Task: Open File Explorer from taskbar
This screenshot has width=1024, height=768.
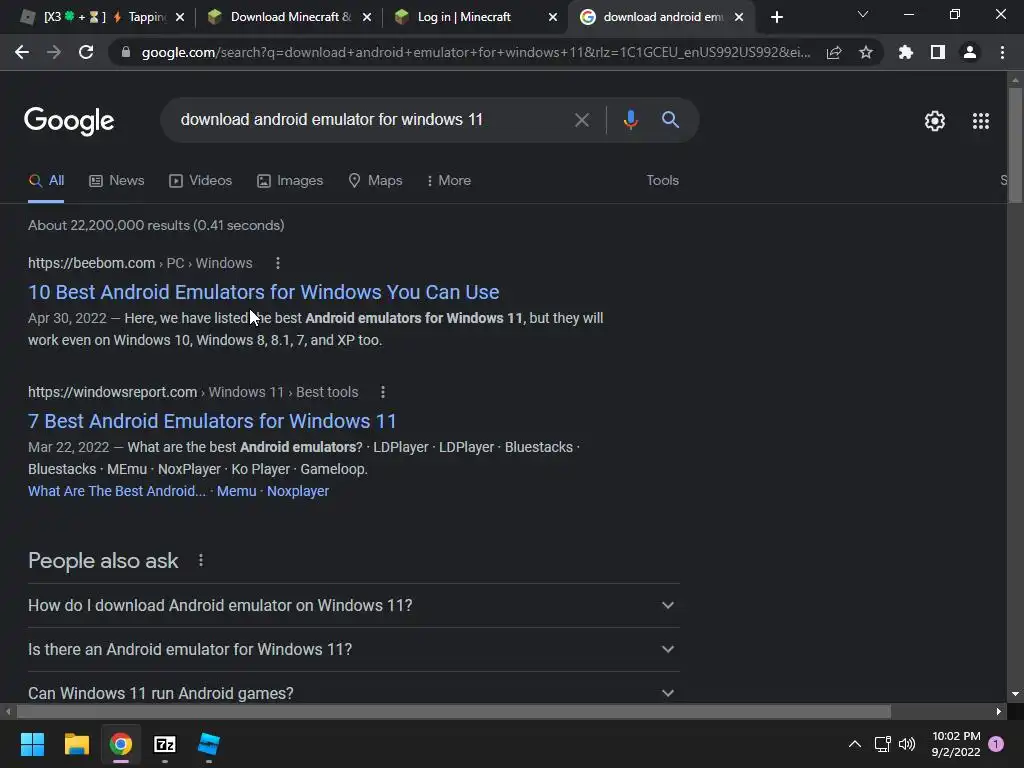Action: click(x=76, y=744)
